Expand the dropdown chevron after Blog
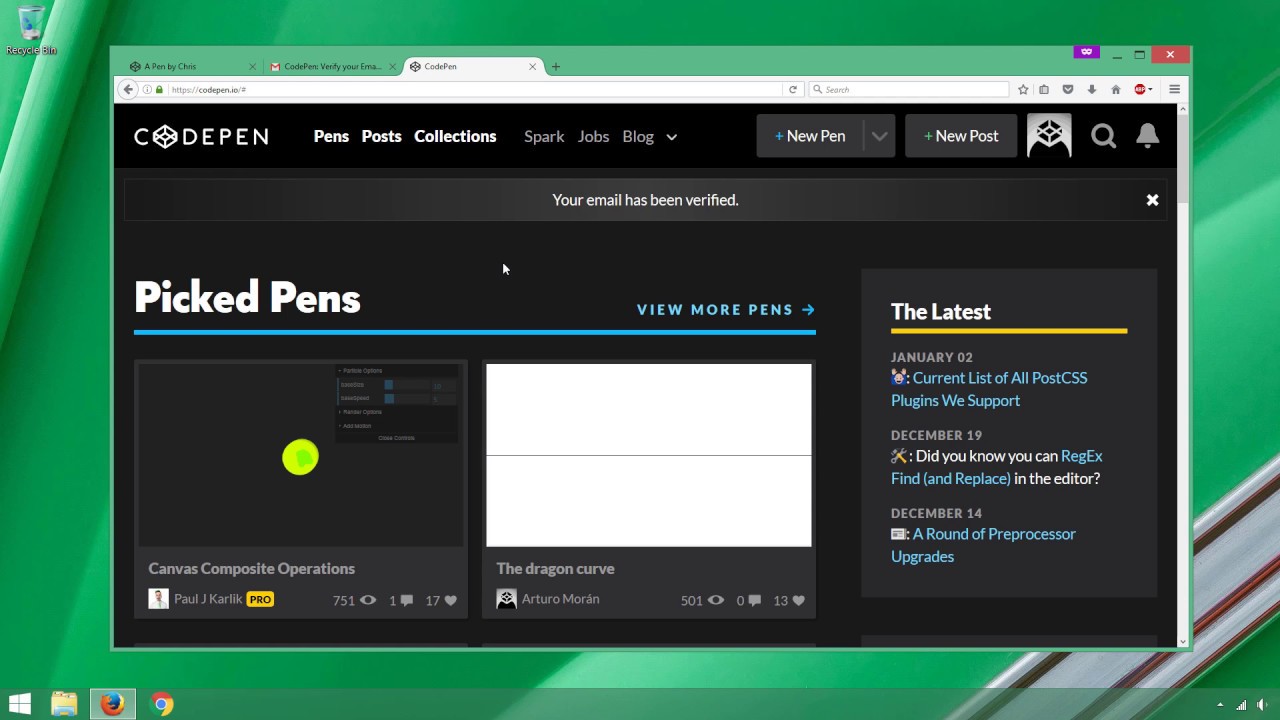The height and width of the screenshot is (720, 1280). coord(672,137)
